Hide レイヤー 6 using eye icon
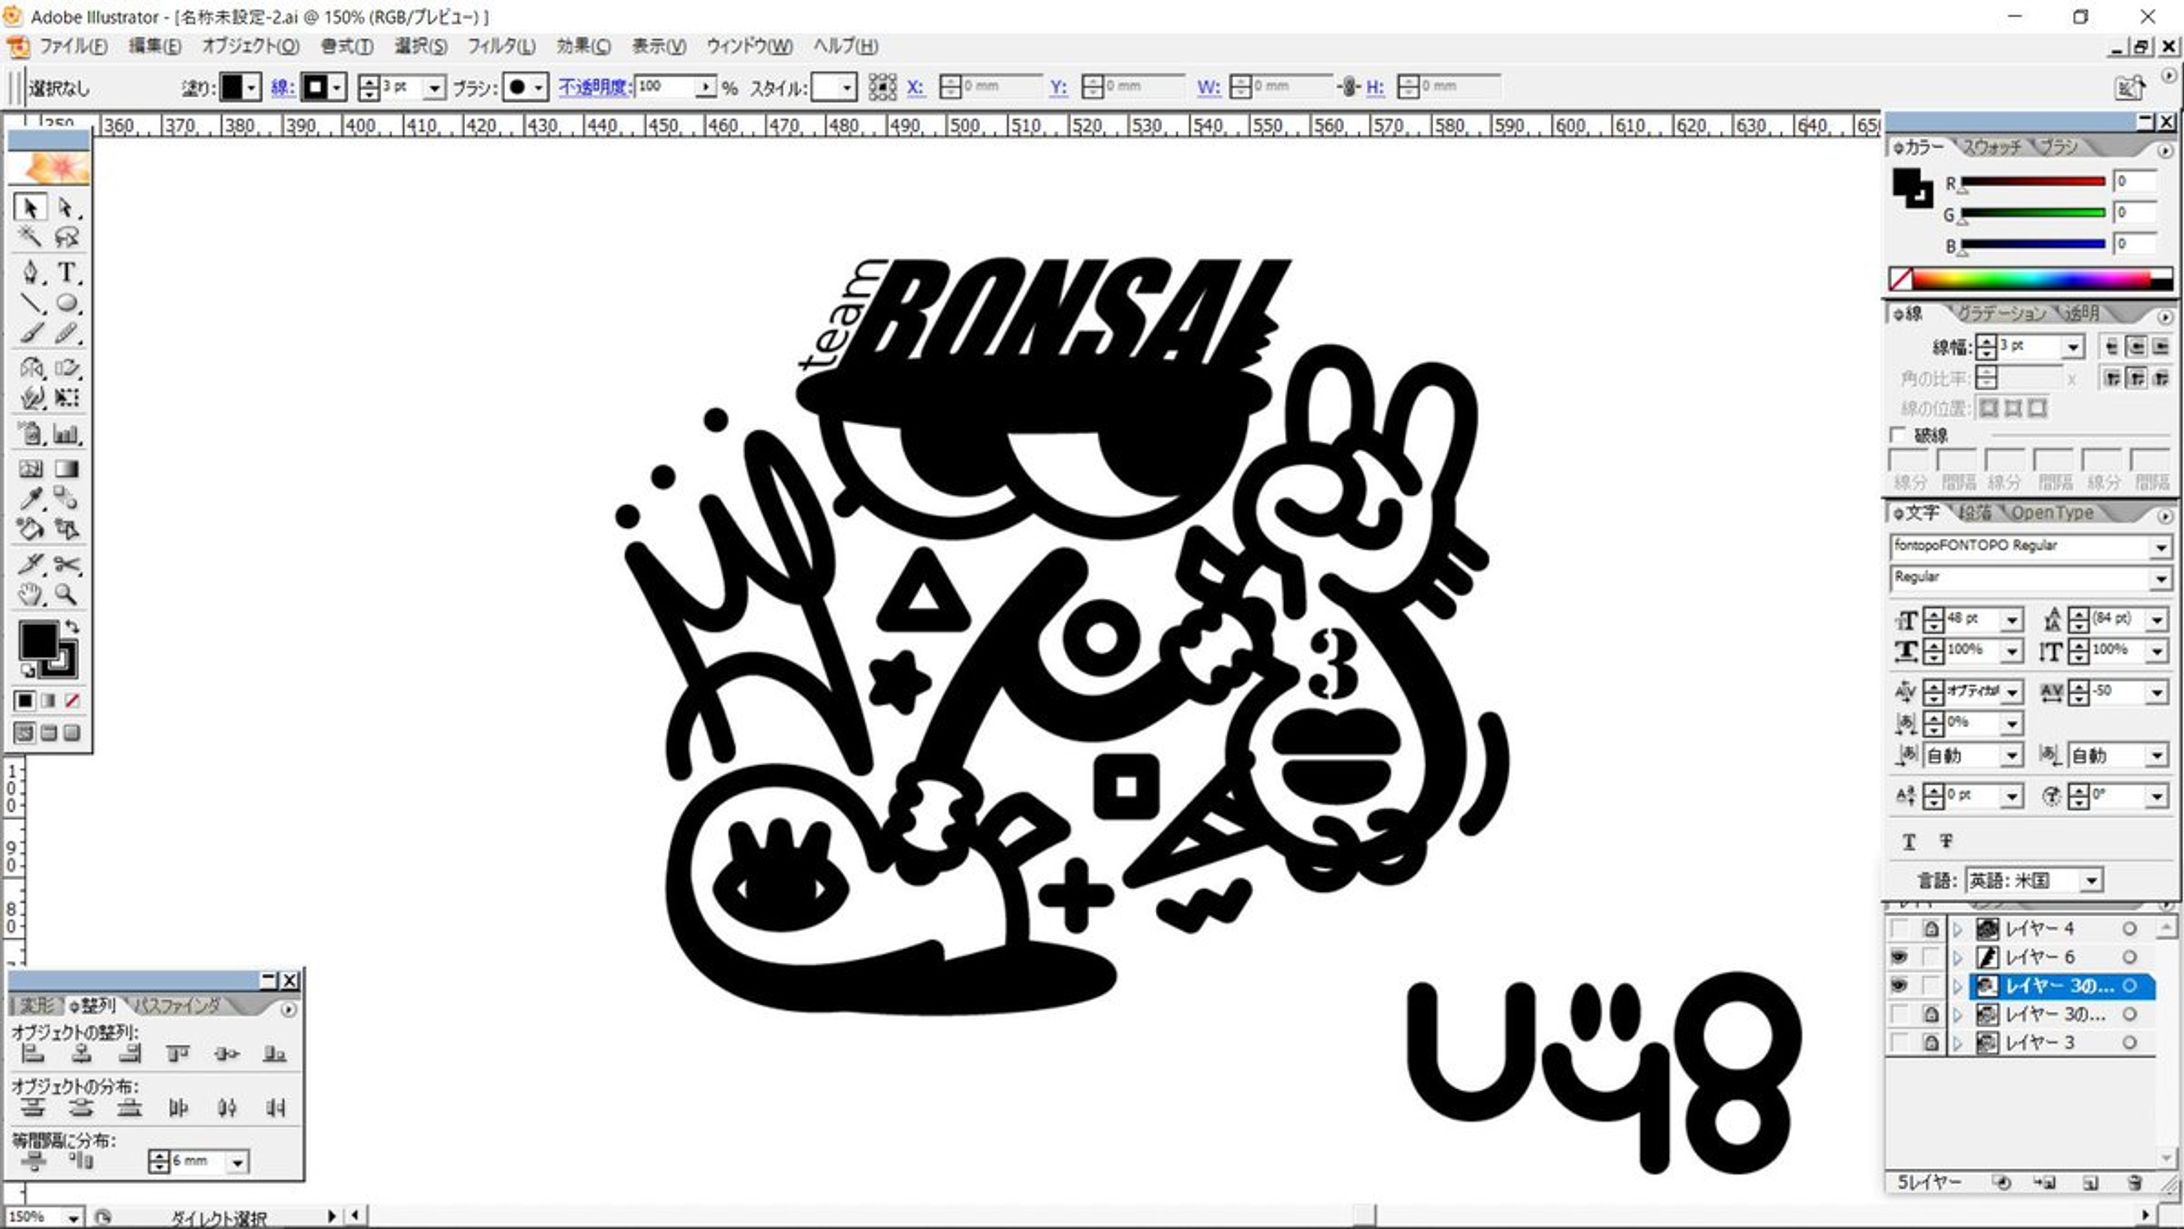2184x1229 pixels. [1898, 957]
